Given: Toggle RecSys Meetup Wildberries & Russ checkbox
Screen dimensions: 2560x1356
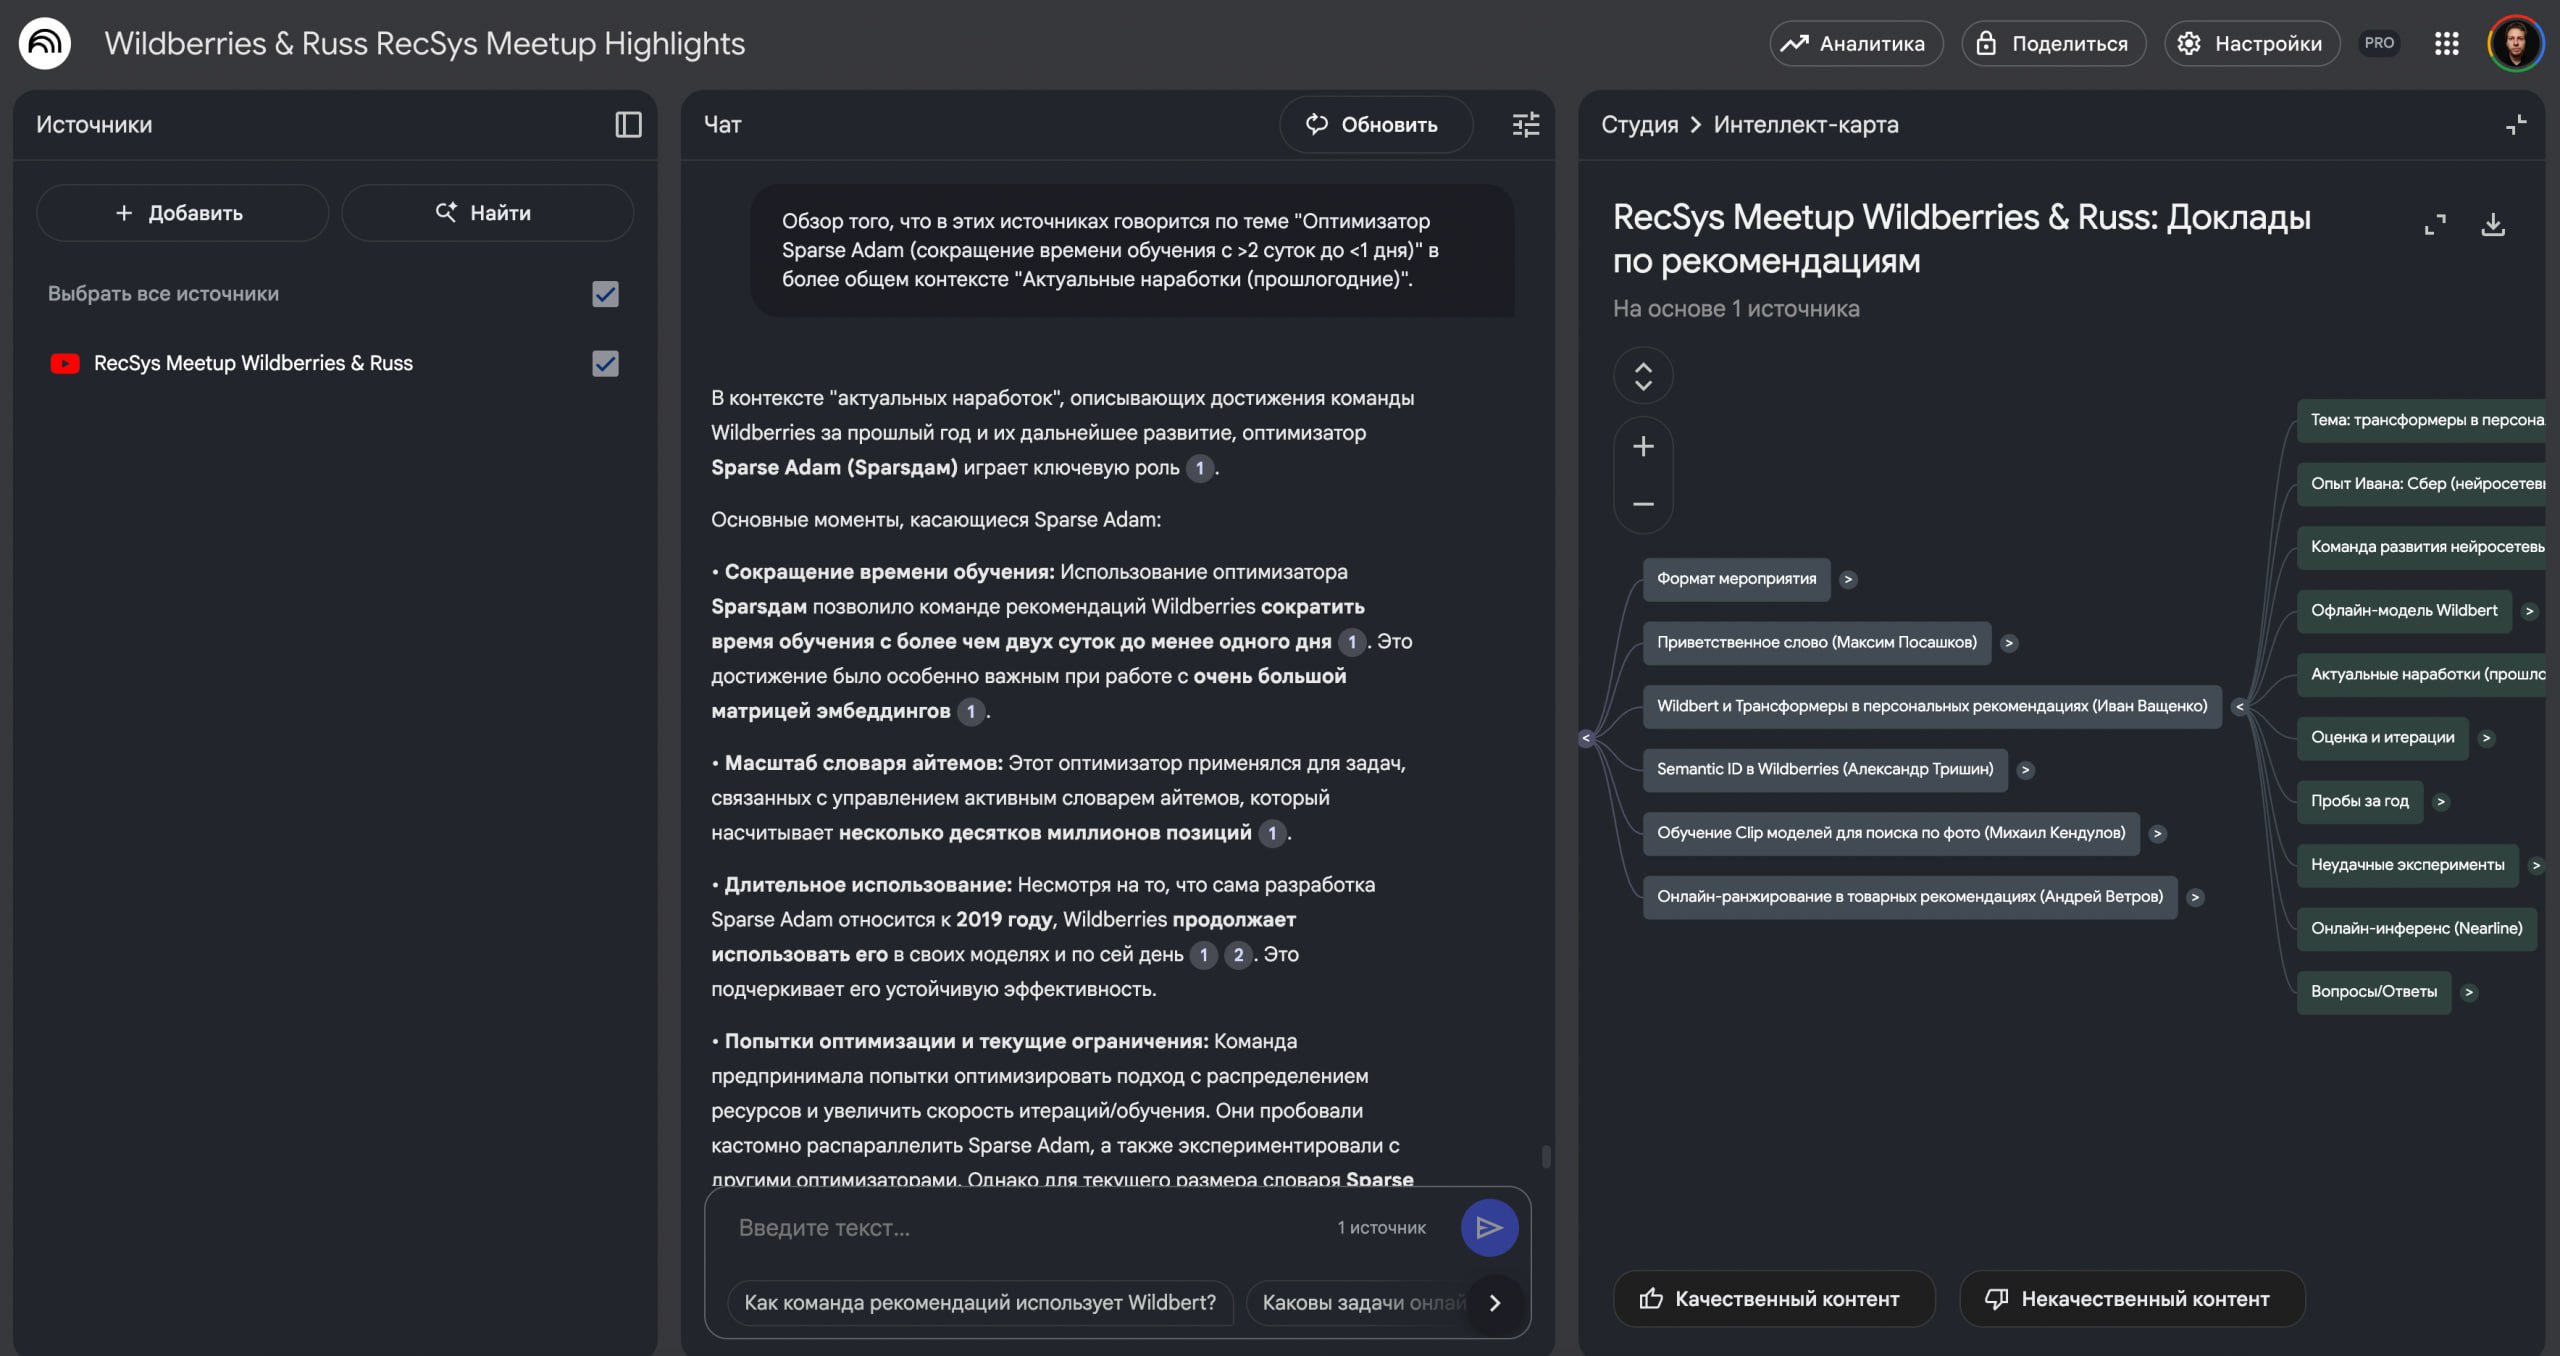Looking at the screenshot, I should 605,363.
